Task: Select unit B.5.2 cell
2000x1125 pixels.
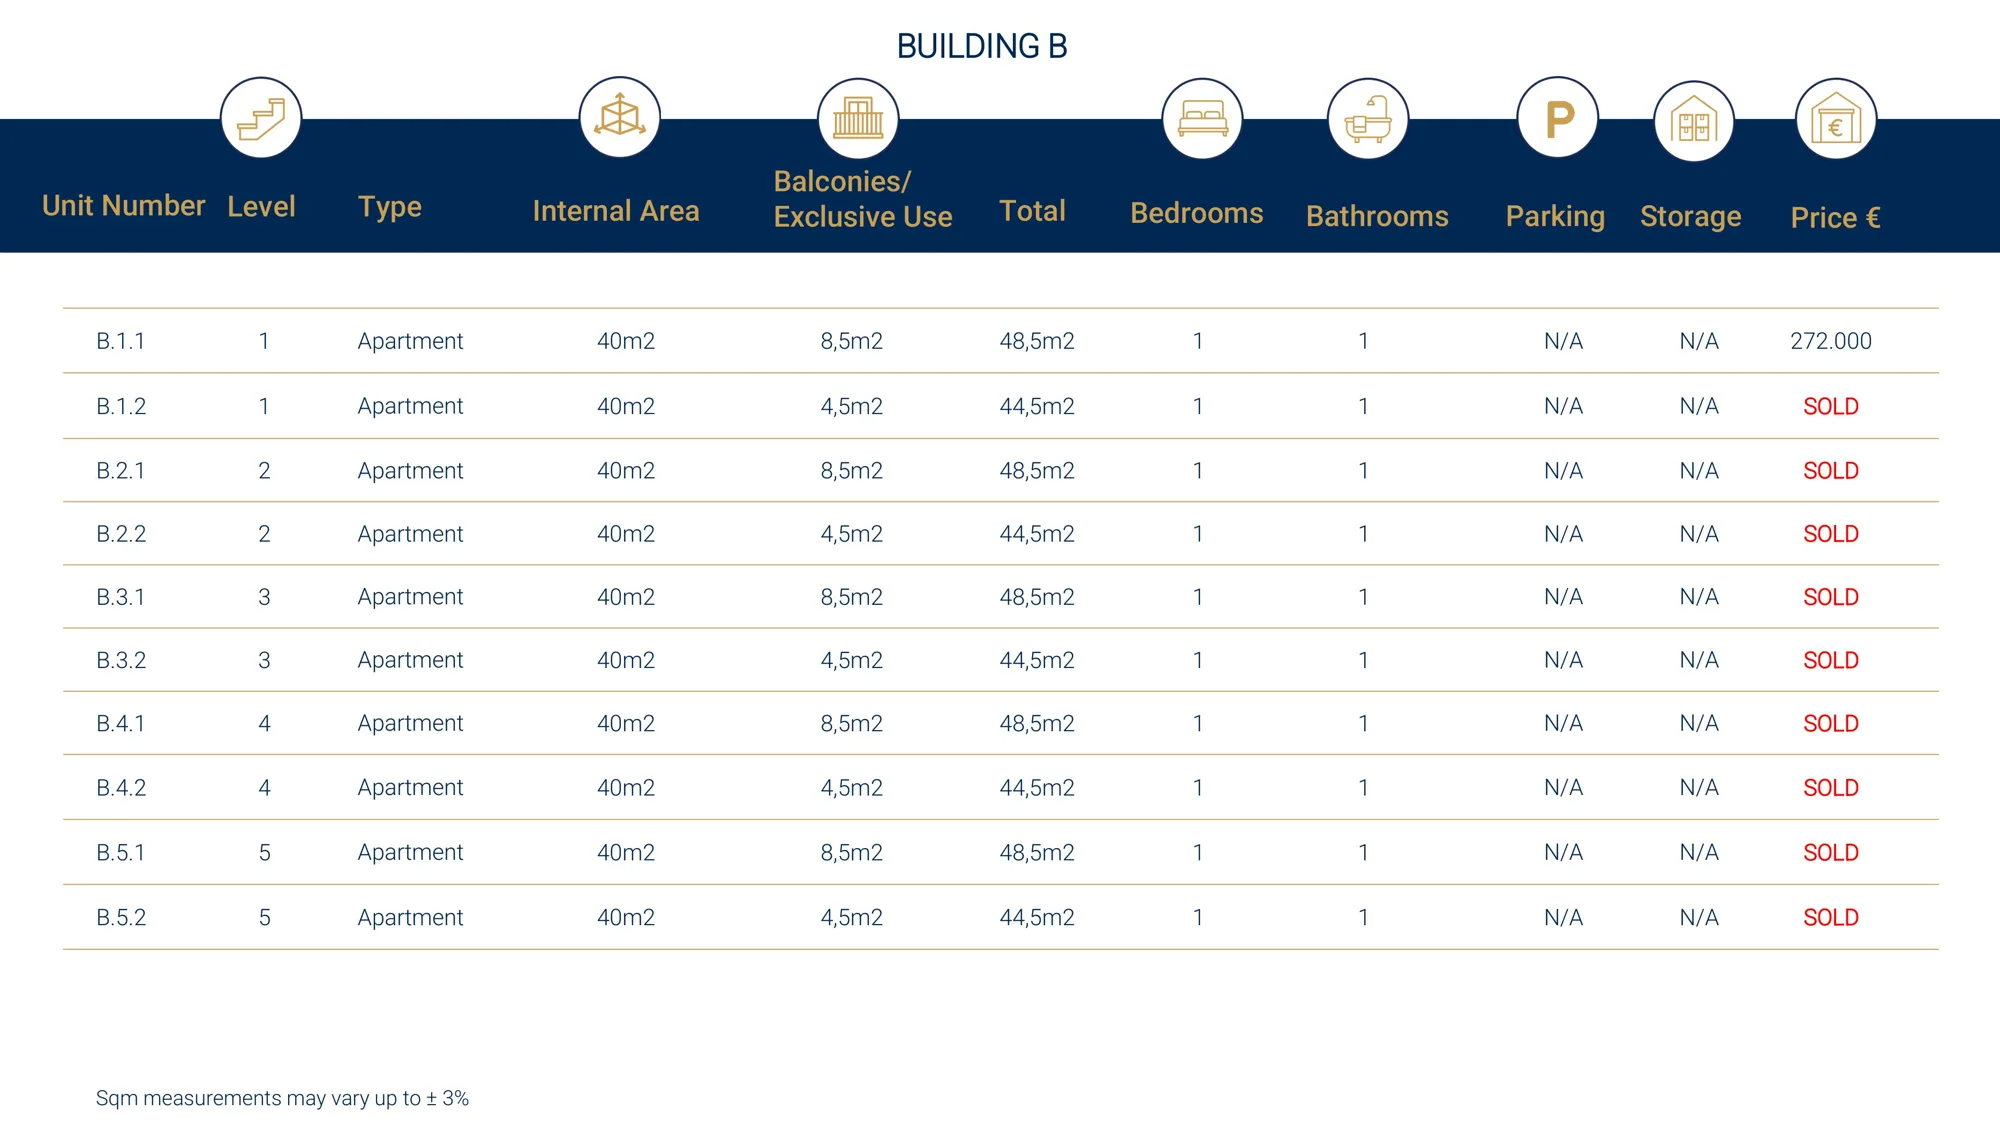Action: coord(121,918)
